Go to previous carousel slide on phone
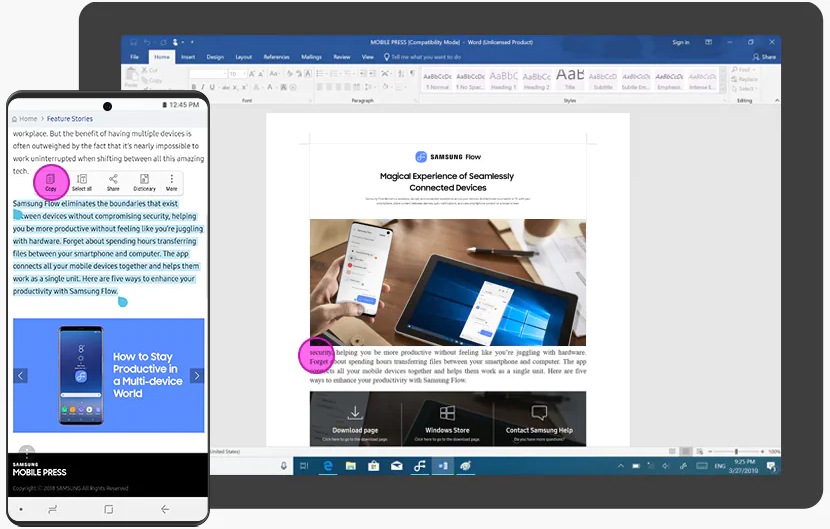Image resolution: width=830 pixels, height=529 pixels. point(21,376)
